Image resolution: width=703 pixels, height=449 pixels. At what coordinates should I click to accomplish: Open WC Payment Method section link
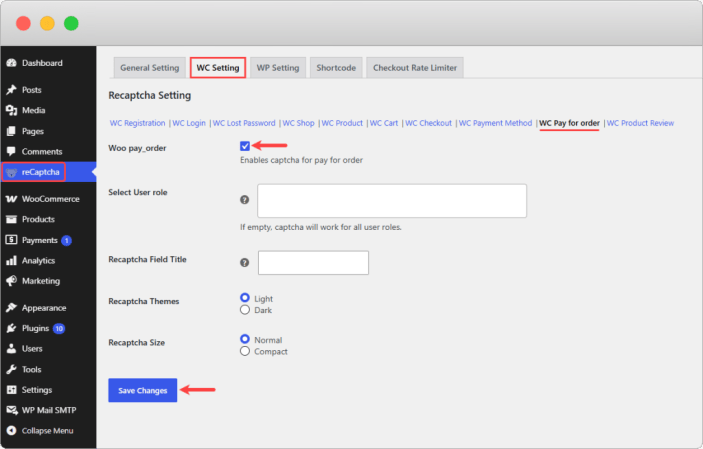[x=495, y=123]
